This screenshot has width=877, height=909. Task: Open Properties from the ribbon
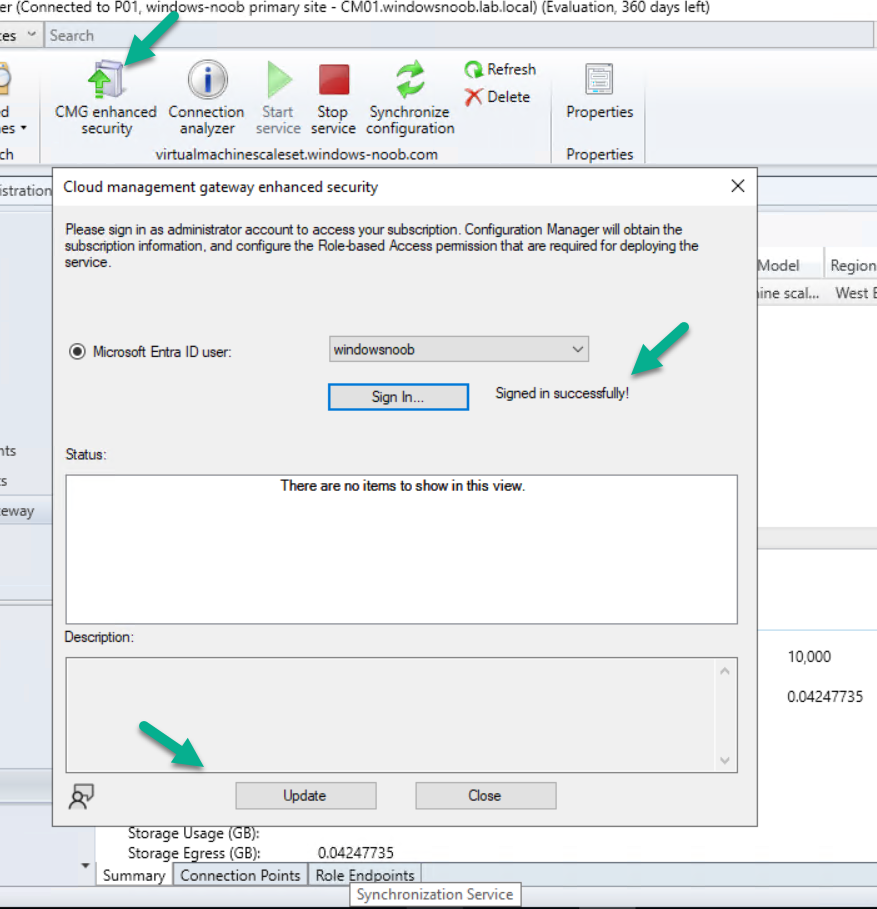click(x=599, y=91)
